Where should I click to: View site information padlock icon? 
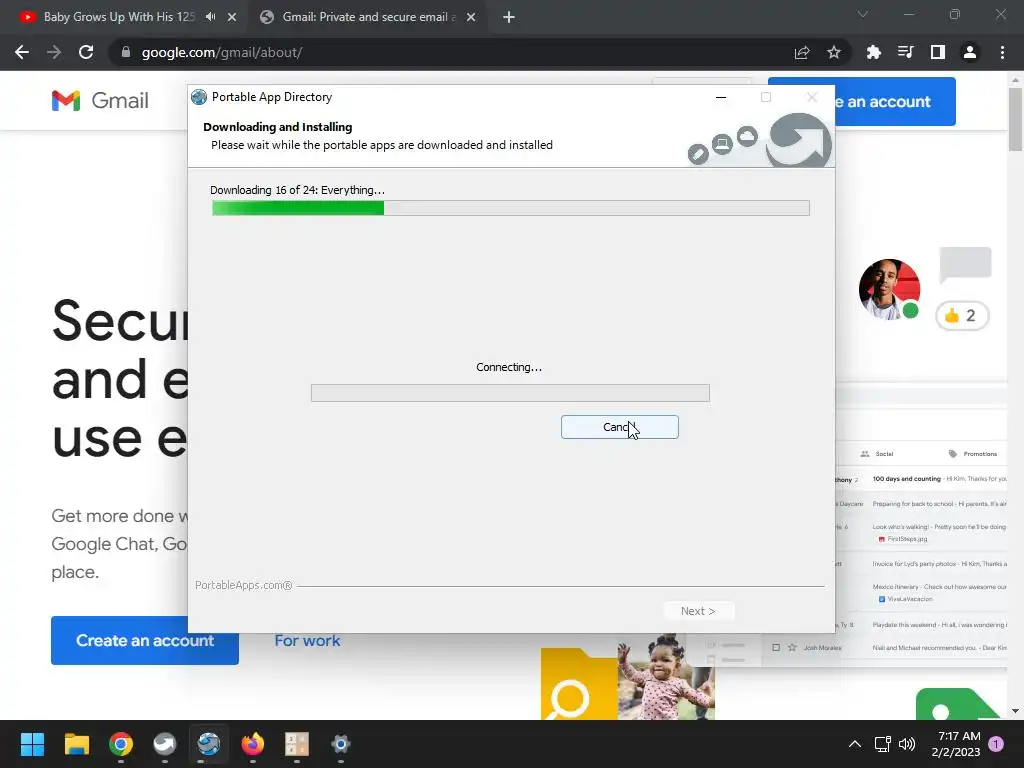coord(126,52)
